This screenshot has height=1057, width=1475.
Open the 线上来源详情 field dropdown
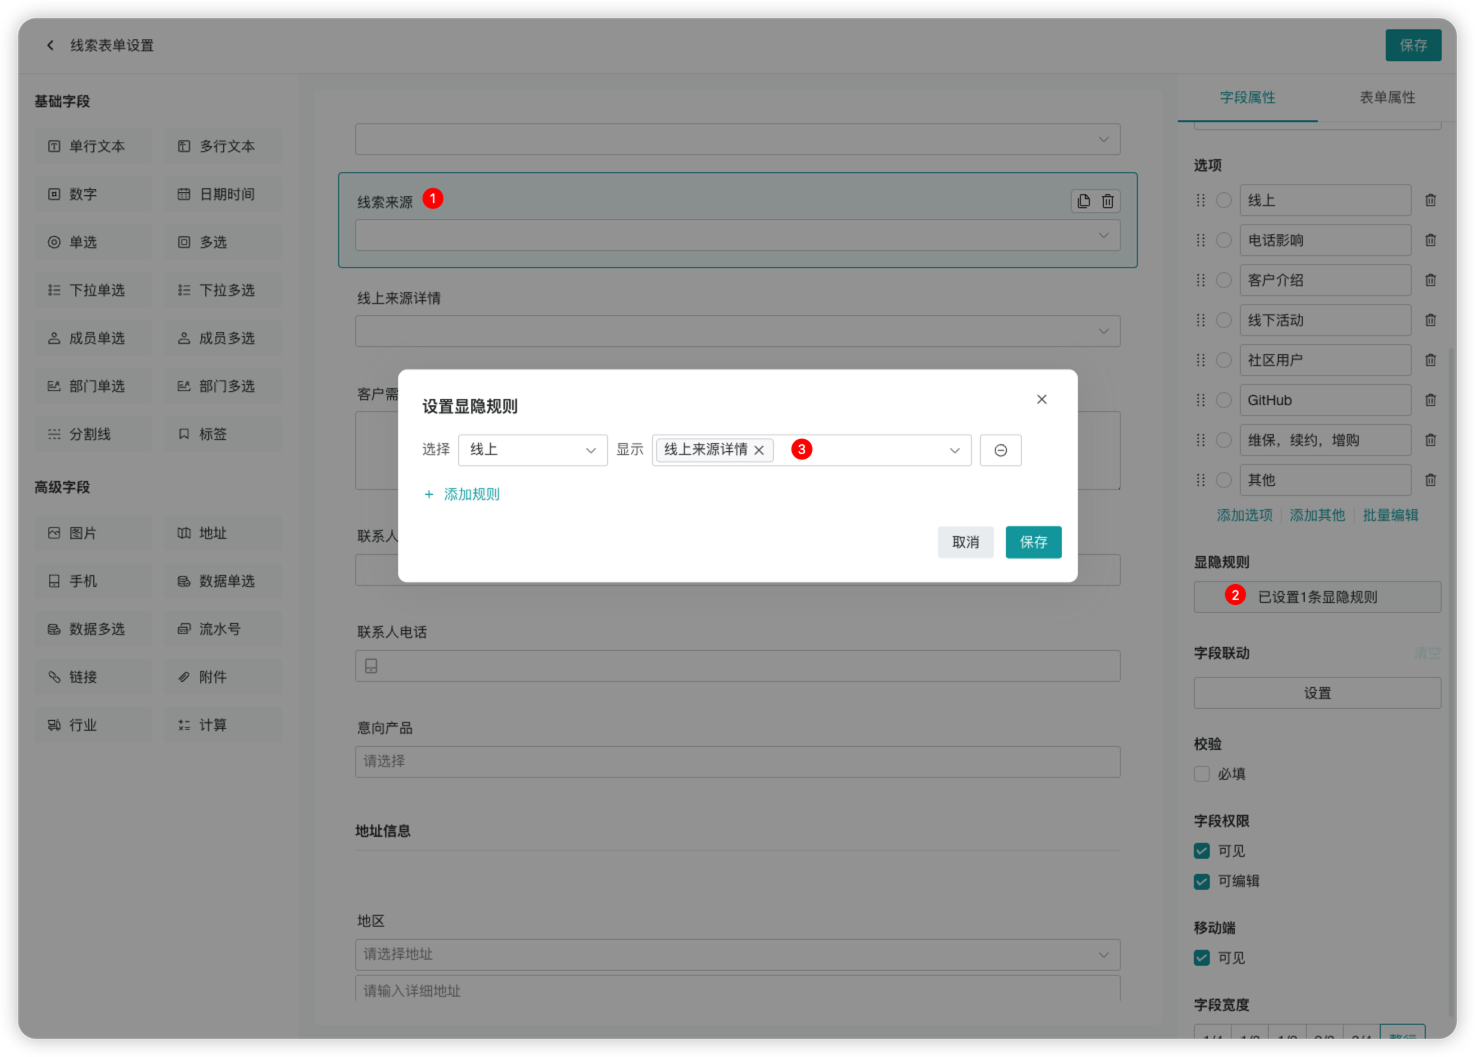[x=737, y=331]
